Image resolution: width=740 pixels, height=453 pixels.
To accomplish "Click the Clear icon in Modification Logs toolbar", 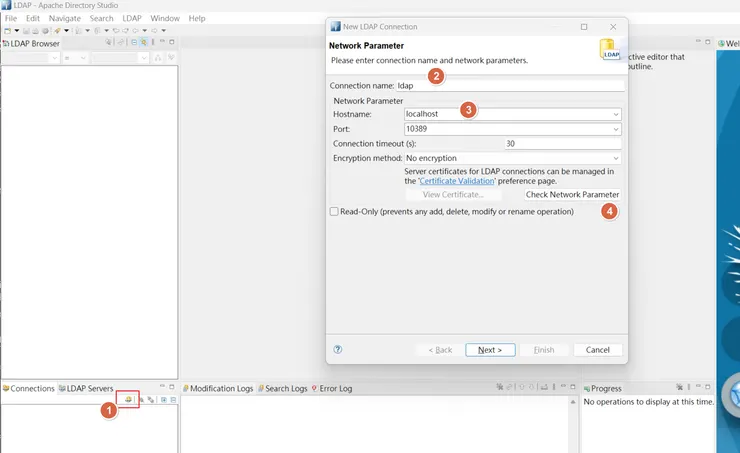I will [500, 387].
